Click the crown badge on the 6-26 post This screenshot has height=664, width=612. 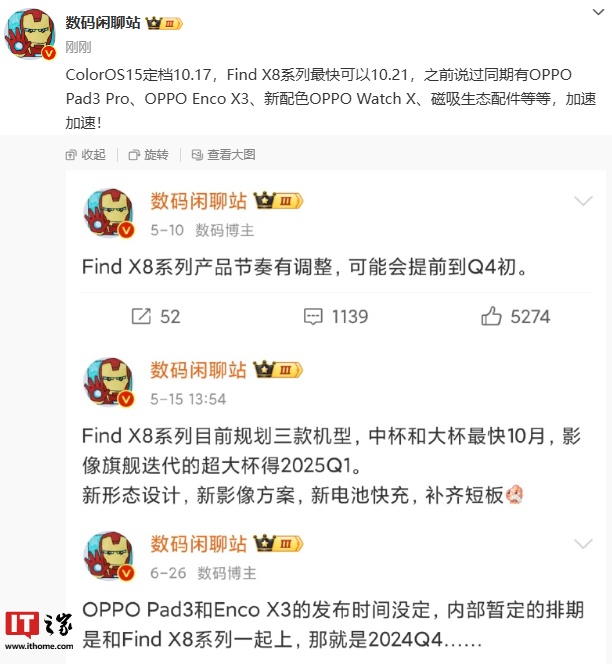tap(278, 544)
